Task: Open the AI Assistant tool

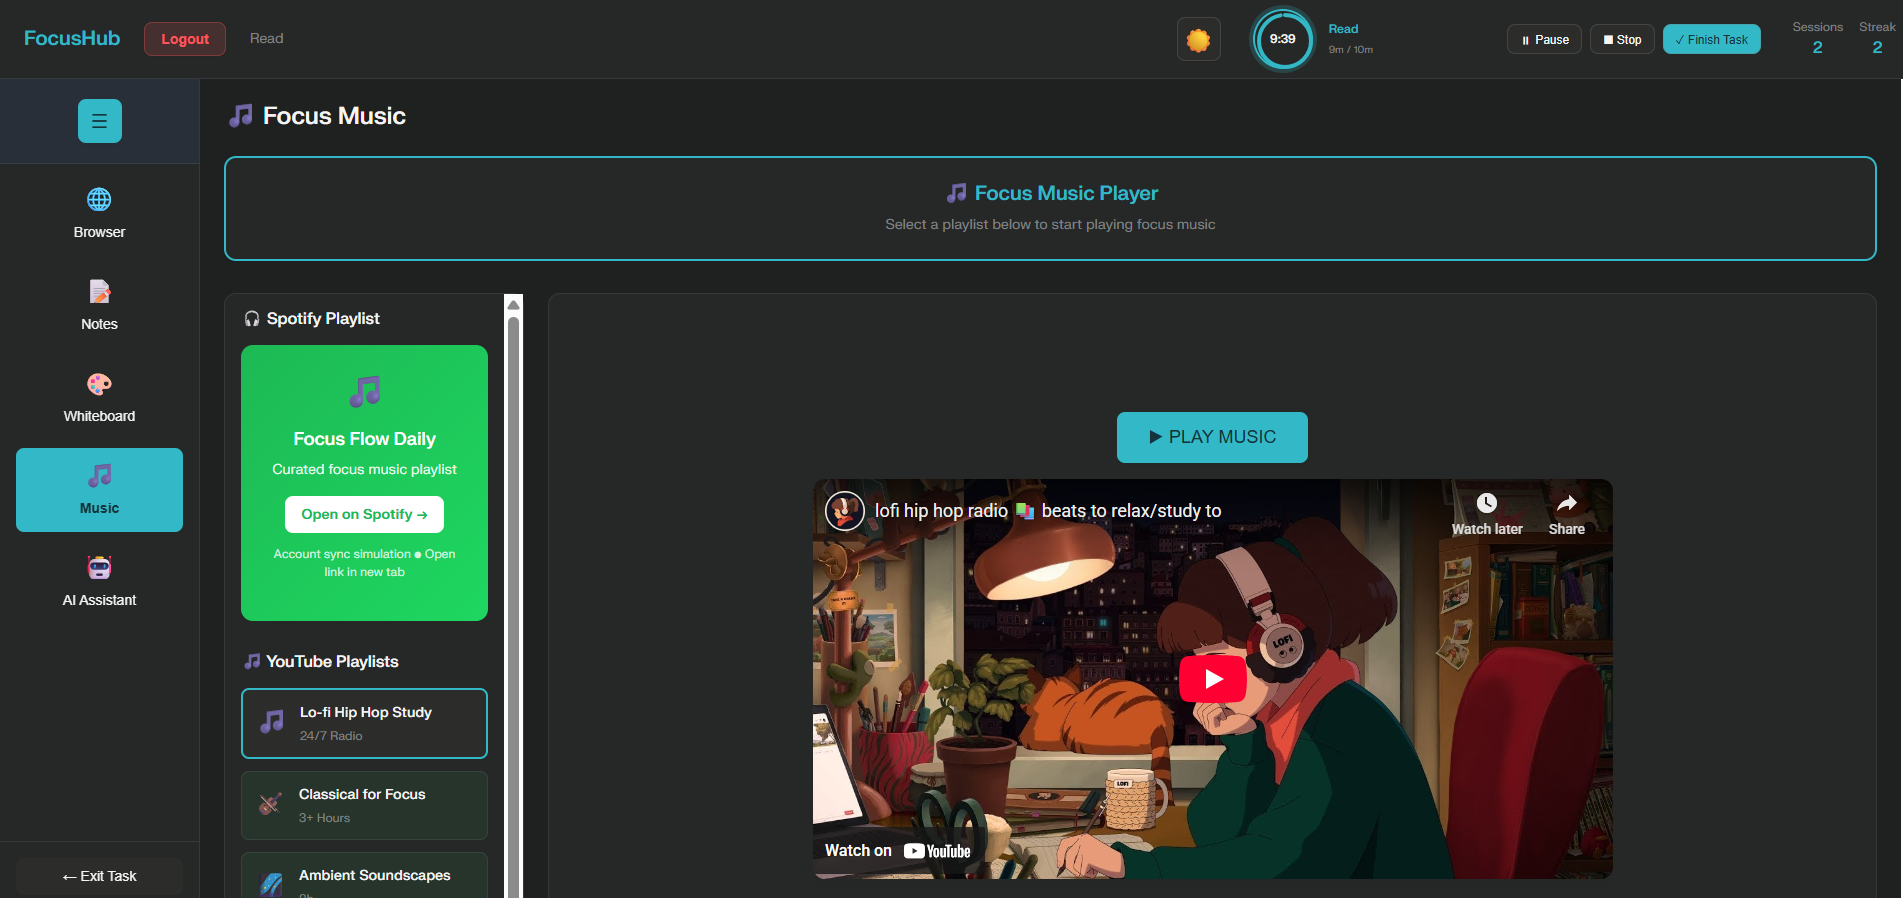Action: point(99,581)
